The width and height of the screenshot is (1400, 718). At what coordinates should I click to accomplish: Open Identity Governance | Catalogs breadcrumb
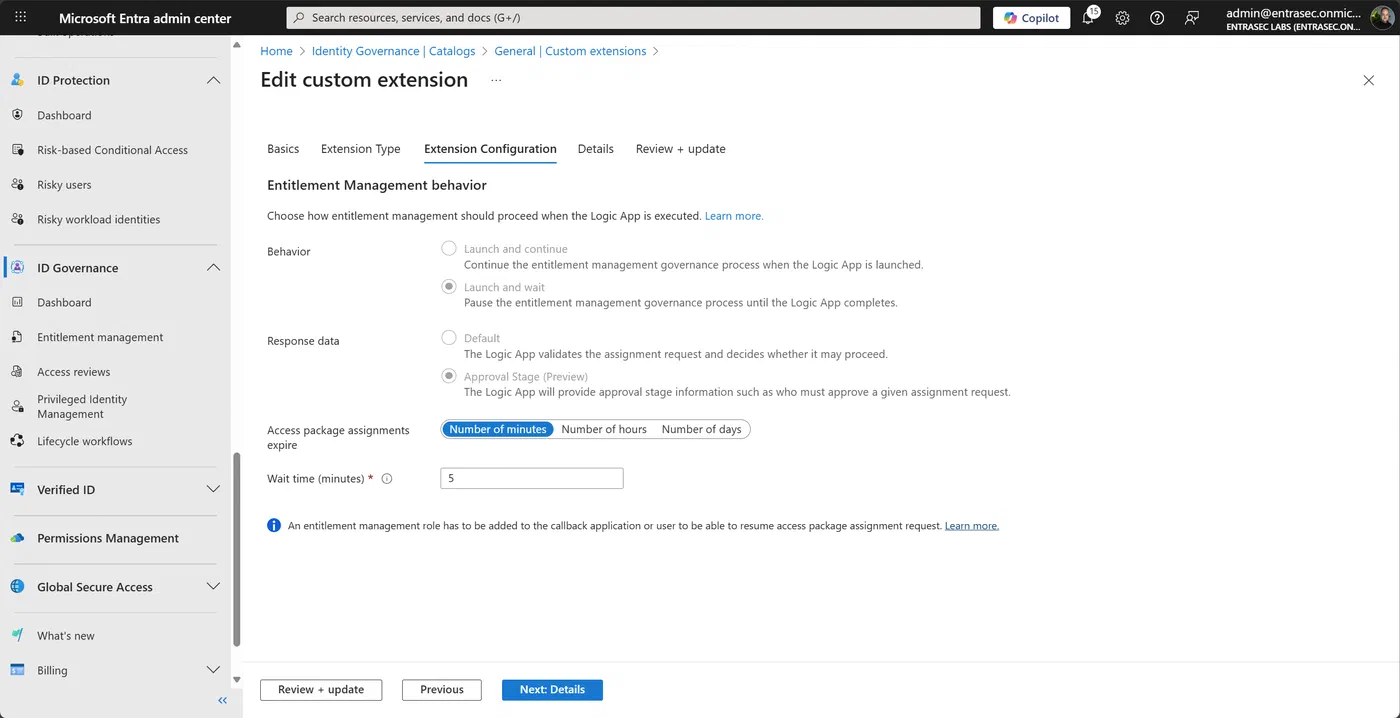click(393, 51)
